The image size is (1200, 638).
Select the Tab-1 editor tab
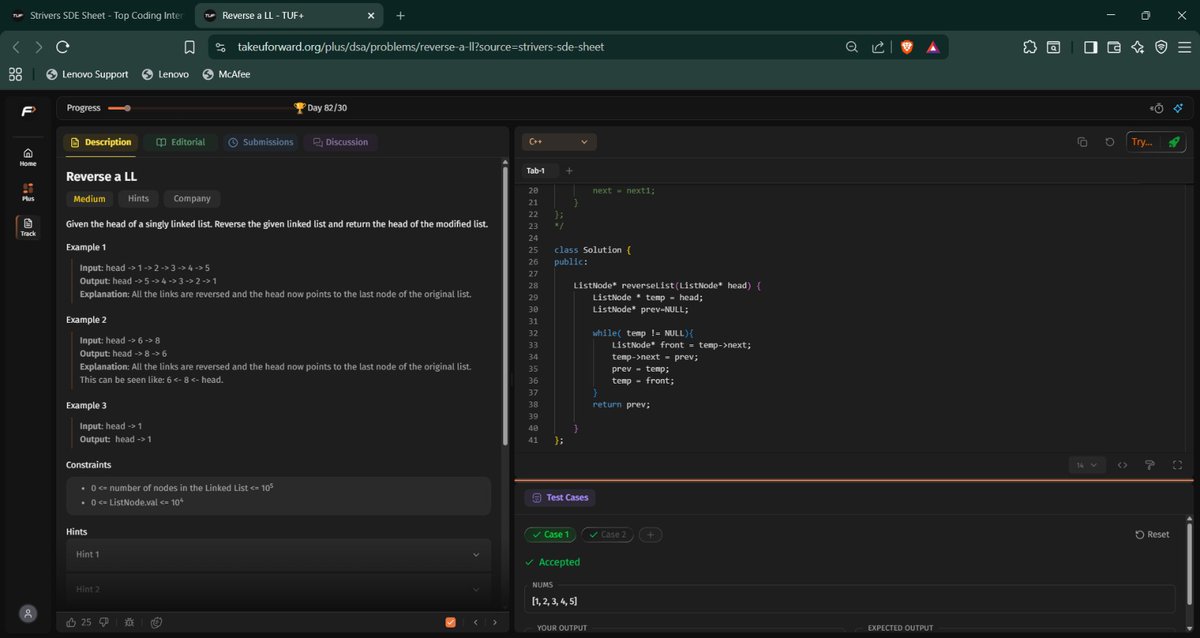535,170
